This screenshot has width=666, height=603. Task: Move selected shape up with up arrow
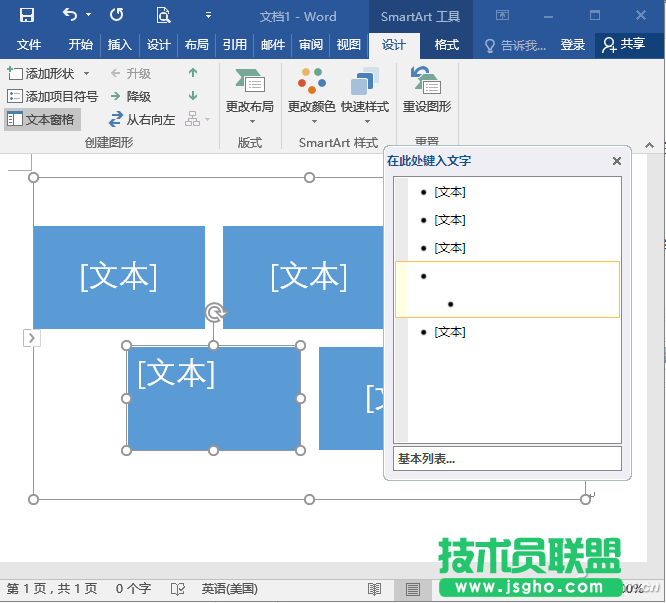193,73
